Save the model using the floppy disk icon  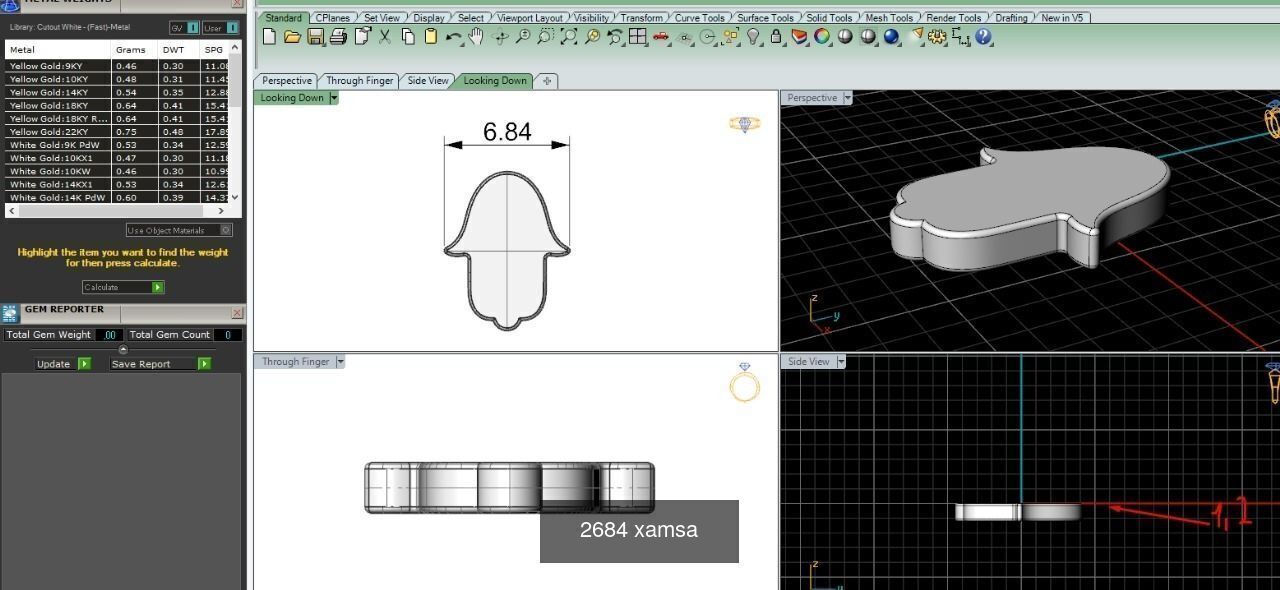click(x=315, y=37)
